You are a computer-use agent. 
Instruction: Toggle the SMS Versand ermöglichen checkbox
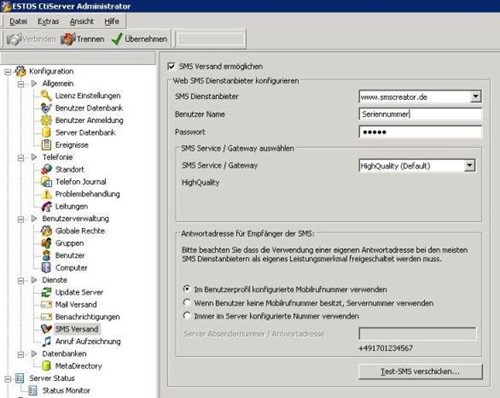(171, 66)
